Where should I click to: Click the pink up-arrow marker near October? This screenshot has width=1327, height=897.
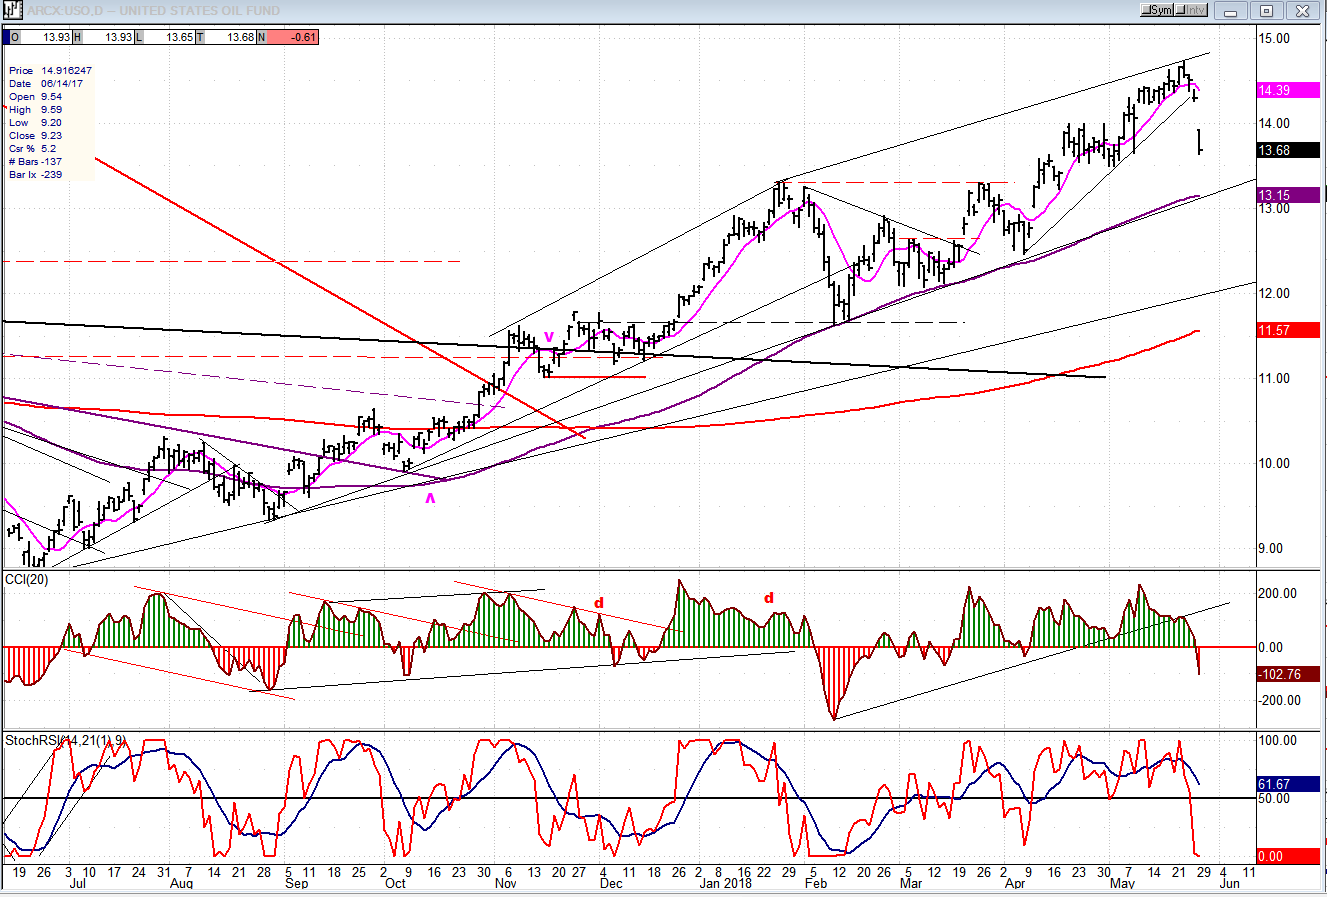tap(431, 497)
